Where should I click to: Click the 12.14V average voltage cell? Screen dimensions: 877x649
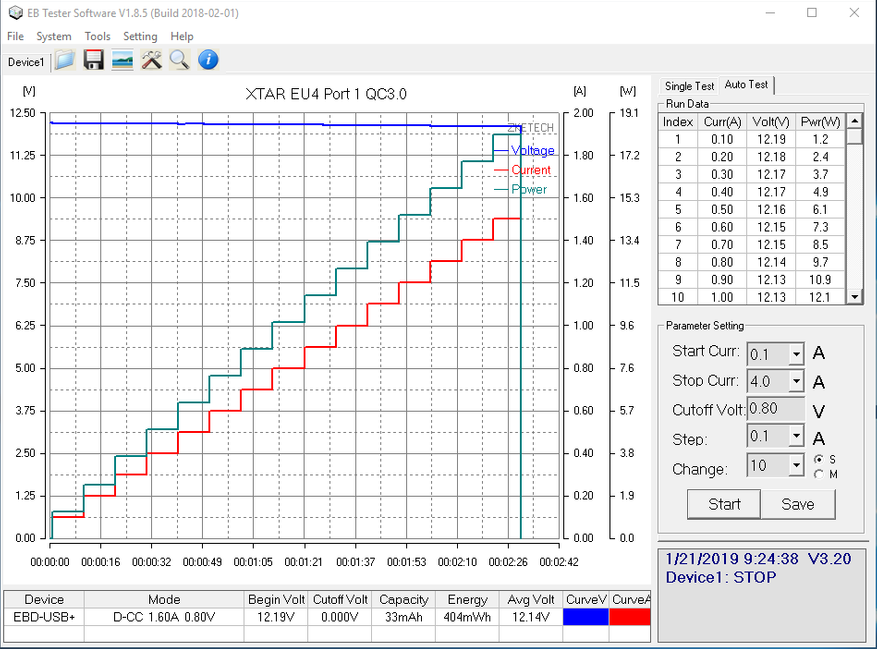pyautogui.click(x=531, y=617)
